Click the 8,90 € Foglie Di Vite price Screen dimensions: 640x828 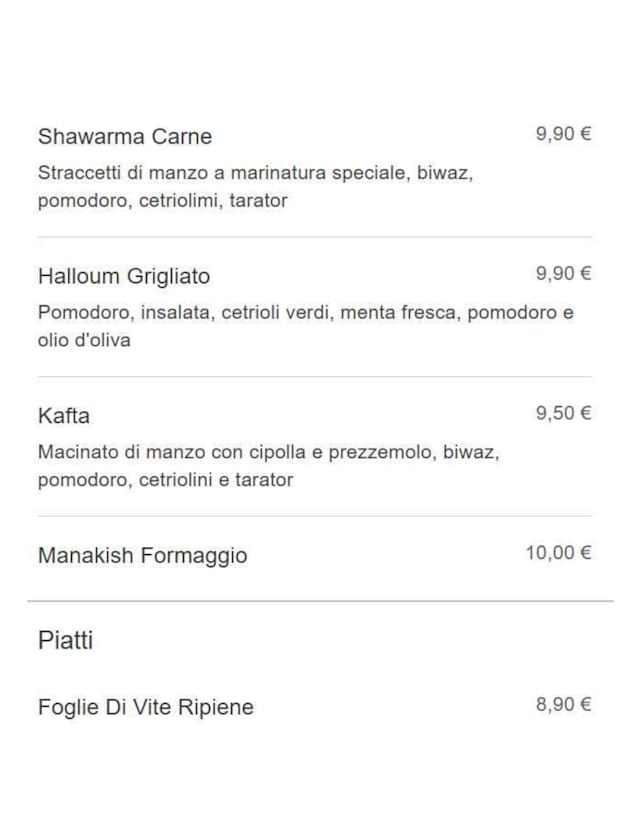pos(564,705)
